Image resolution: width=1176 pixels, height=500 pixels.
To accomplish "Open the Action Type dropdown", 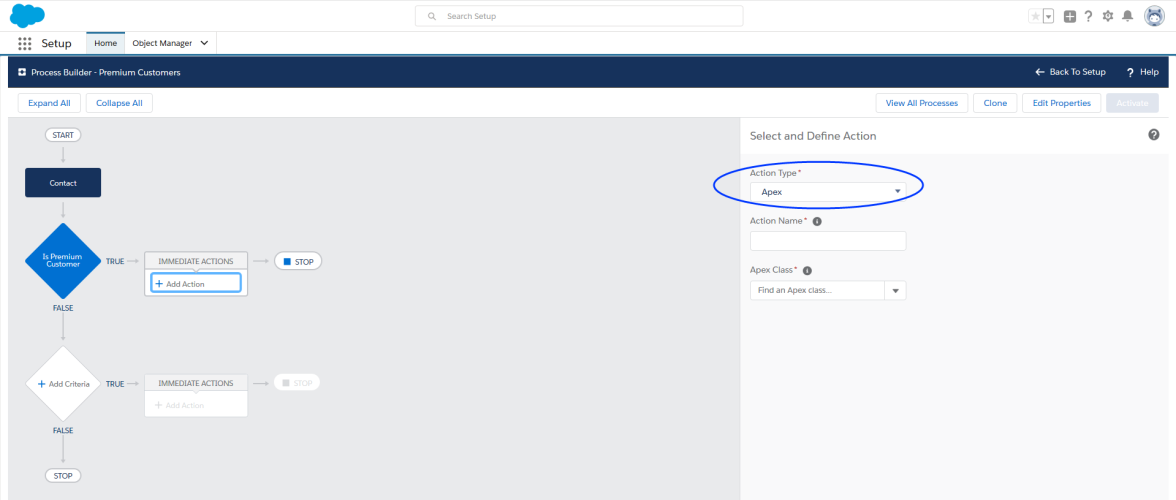I will (x=828, y=192).
